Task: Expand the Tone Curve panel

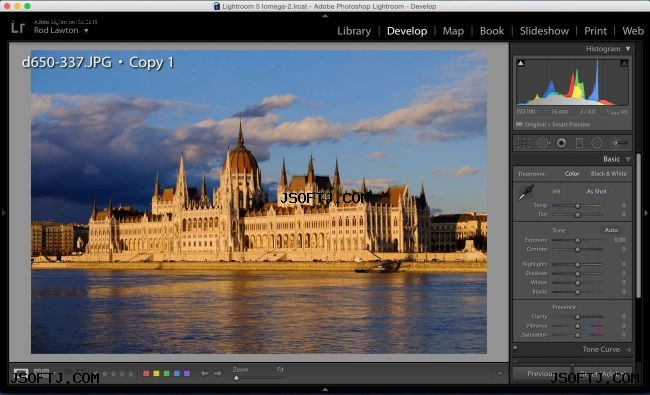Action: coord(628,349)
